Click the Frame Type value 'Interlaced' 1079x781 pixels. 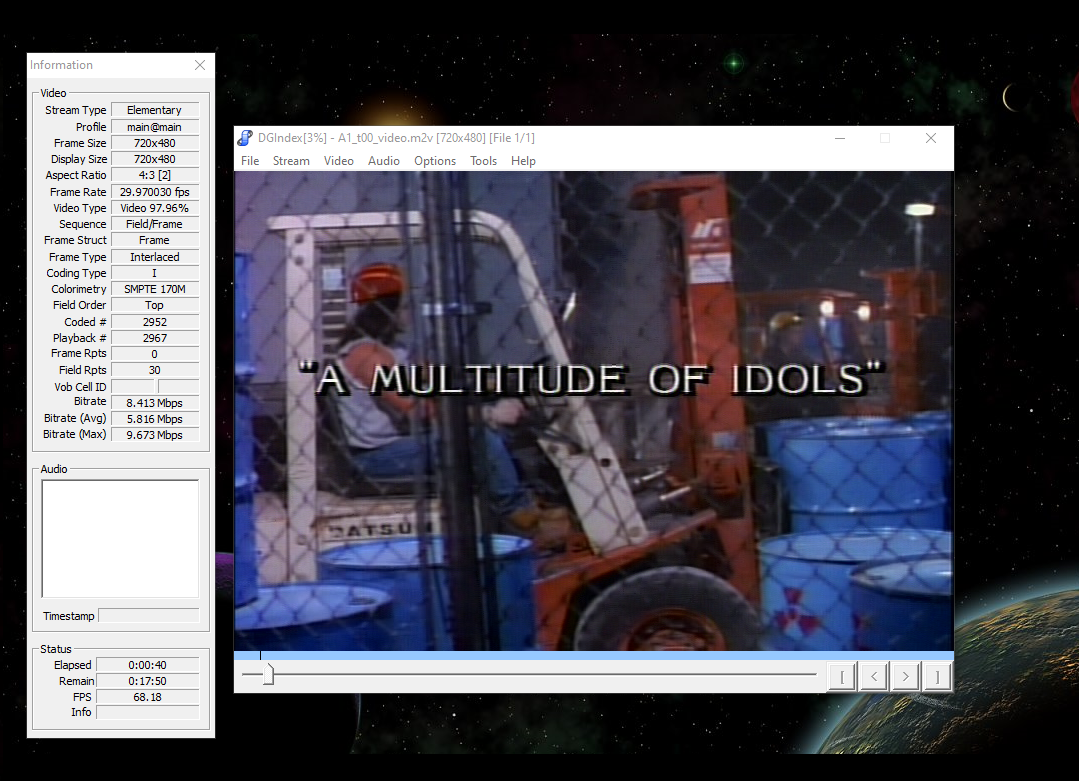pyautogui.click(x=155, y=257)
